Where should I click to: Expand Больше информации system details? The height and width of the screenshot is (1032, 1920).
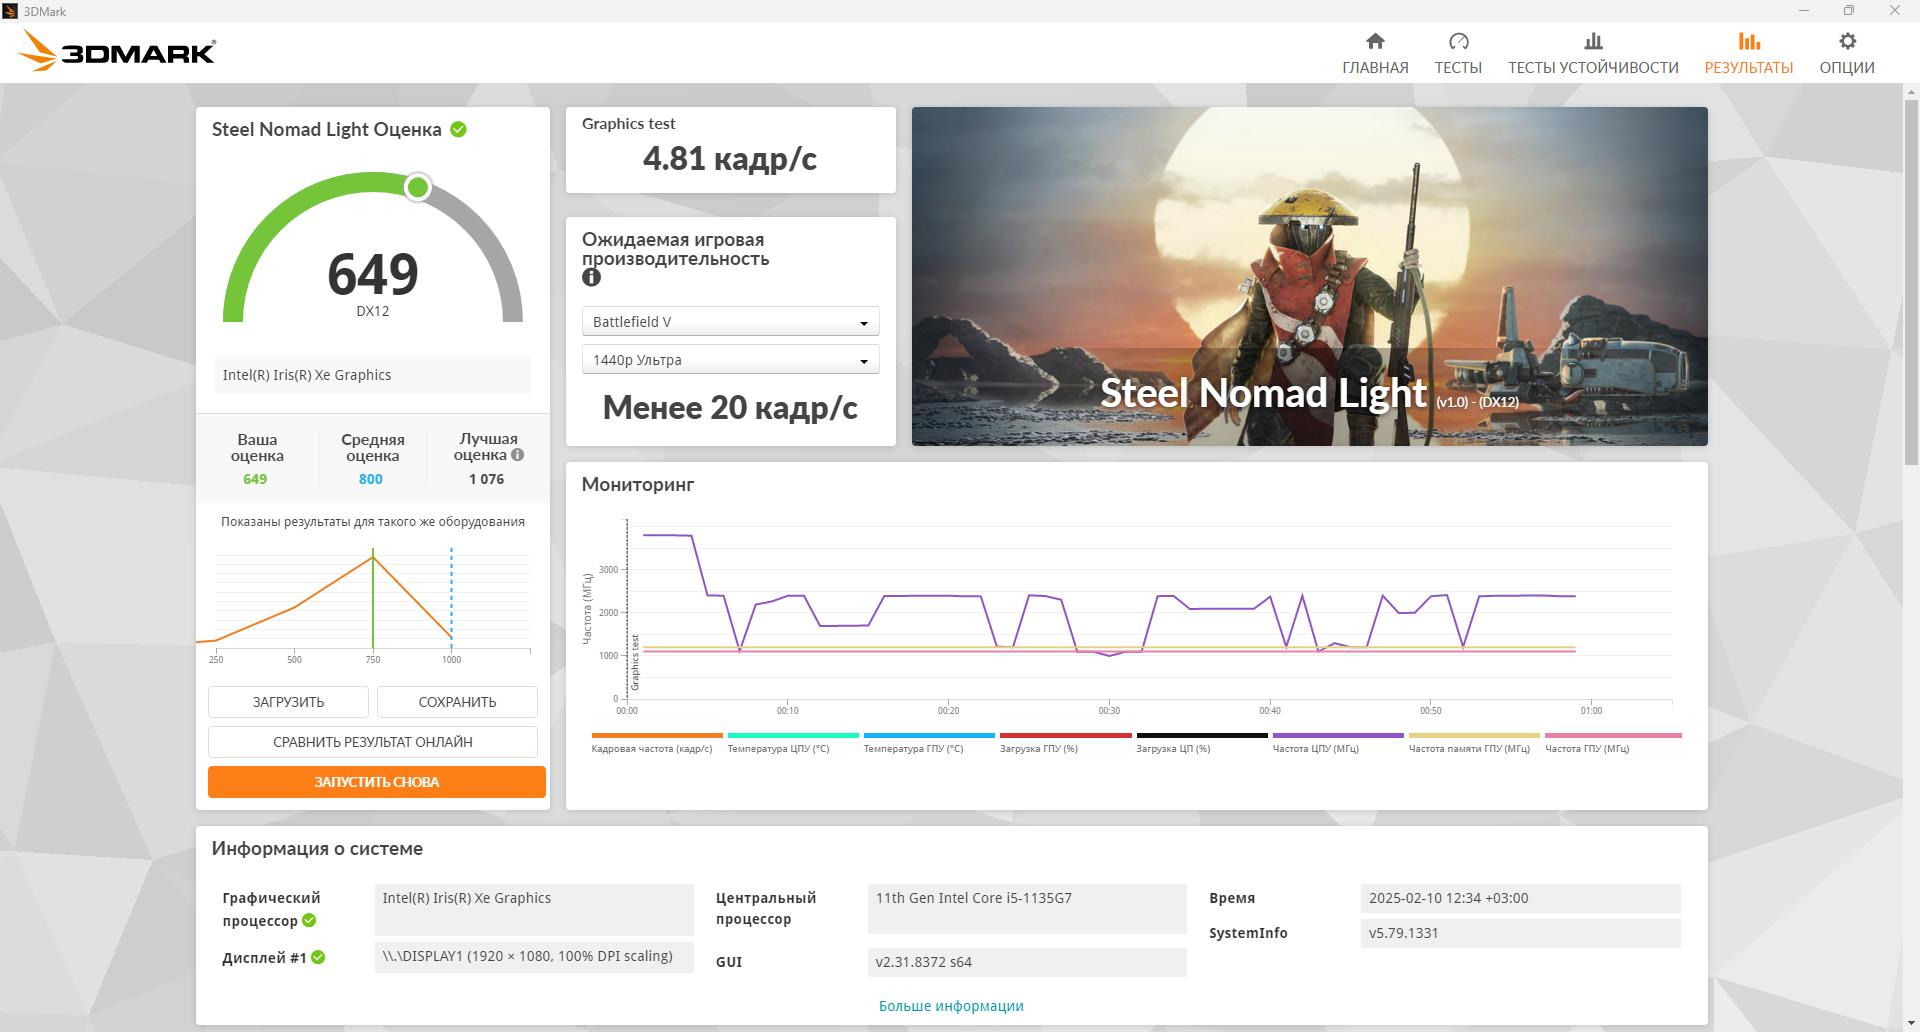pyautogui.click(x=951, y=1006)
